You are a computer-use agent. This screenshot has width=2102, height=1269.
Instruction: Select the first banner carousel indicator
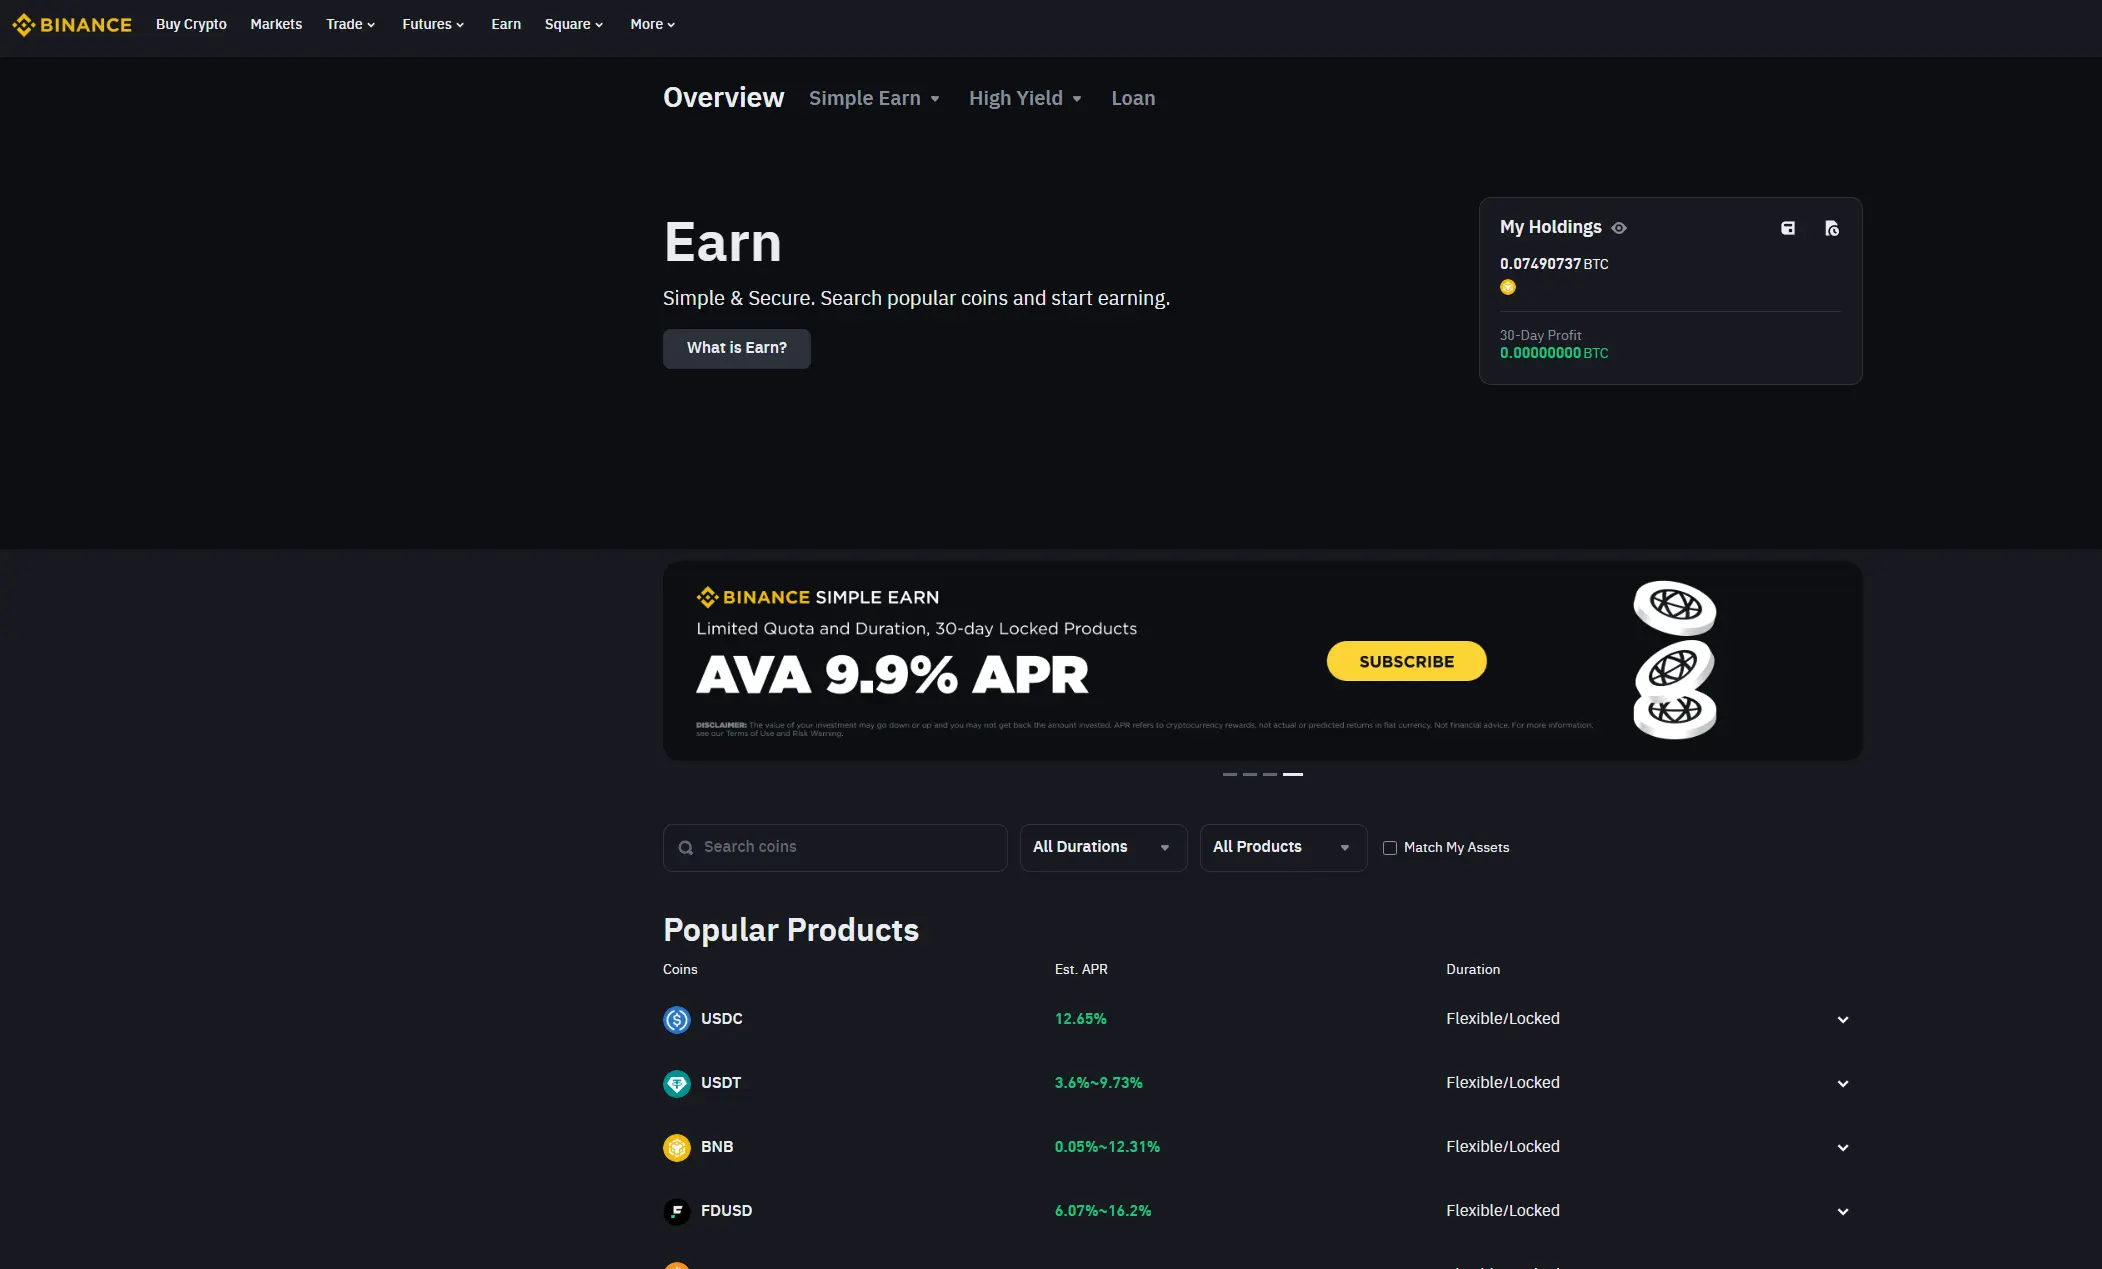[x=1230, y=774]
